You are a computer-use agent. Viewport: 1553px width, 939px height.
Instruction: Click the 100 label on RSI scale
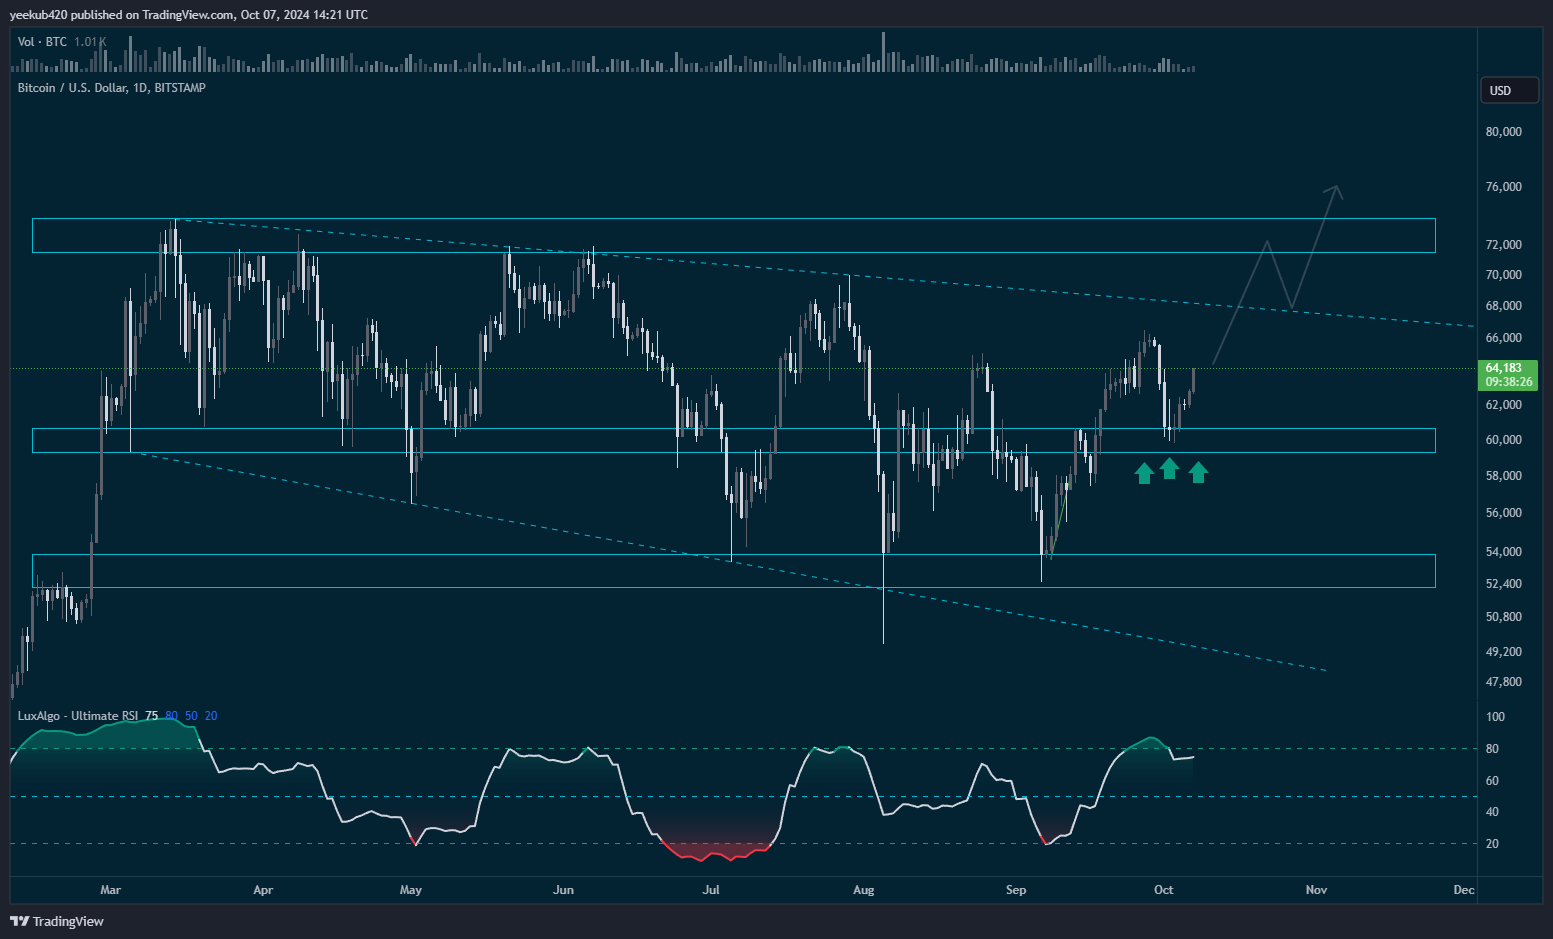pos(1495,717)
